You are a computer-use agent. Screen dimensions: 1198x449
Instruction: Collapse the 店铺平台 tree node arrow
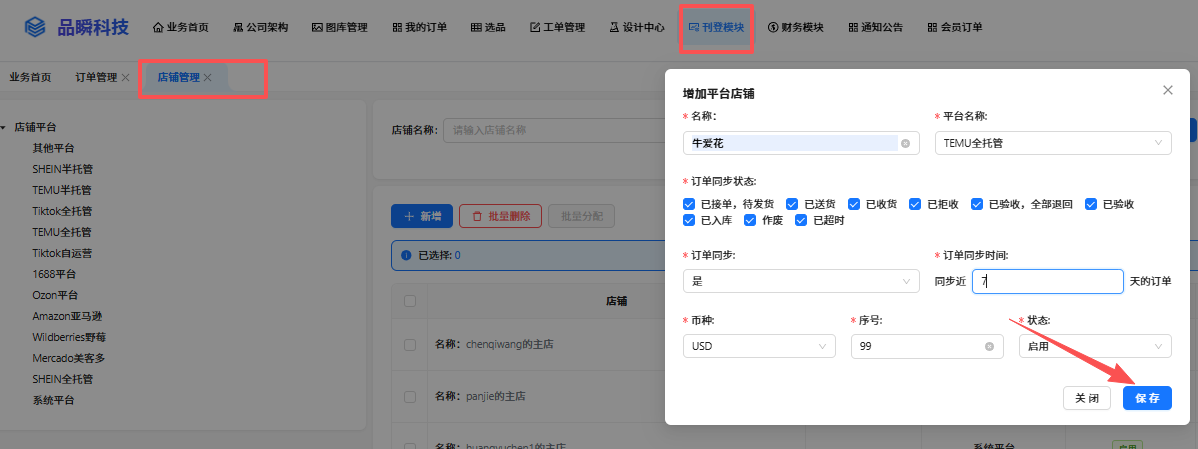[4, 128]
